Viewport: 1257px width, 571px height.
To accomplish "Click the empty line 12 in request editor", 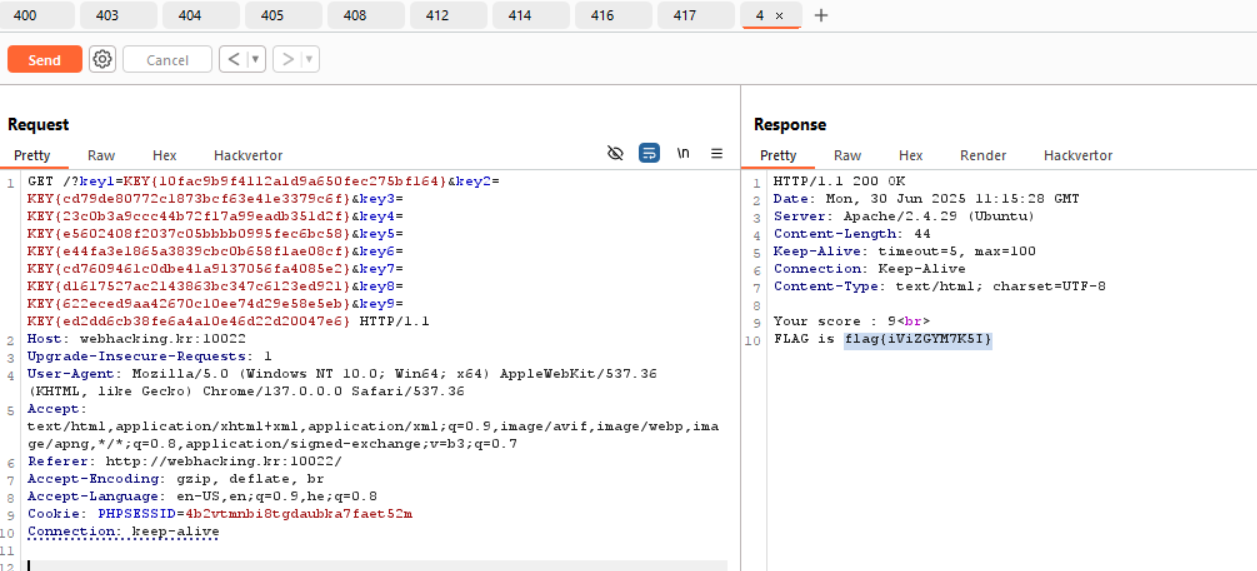I will [377, 565].
